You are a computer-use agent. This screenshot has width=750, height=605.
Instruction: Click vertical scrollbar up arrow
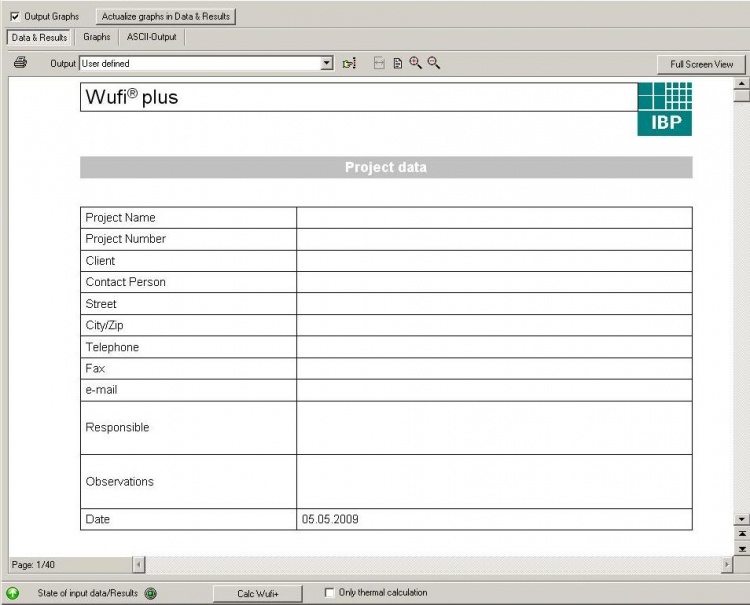742,84
